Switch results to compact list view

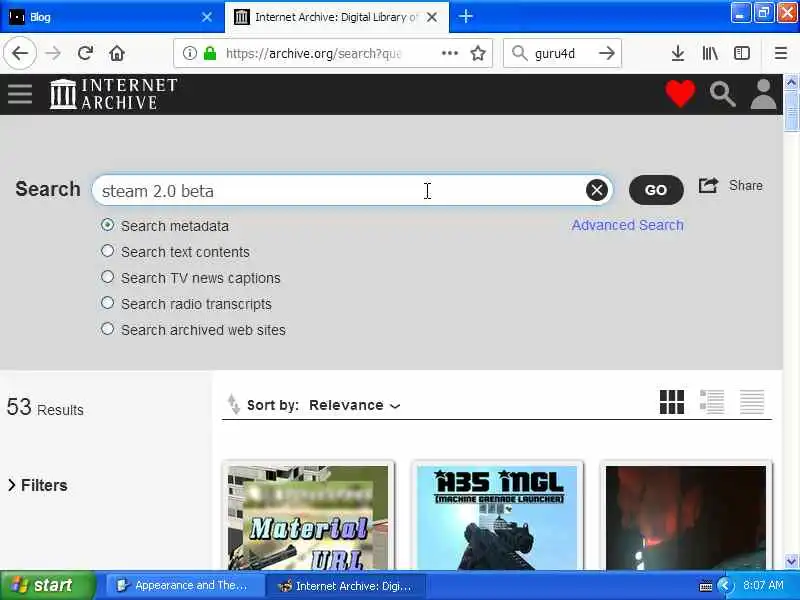click(752, 402)
